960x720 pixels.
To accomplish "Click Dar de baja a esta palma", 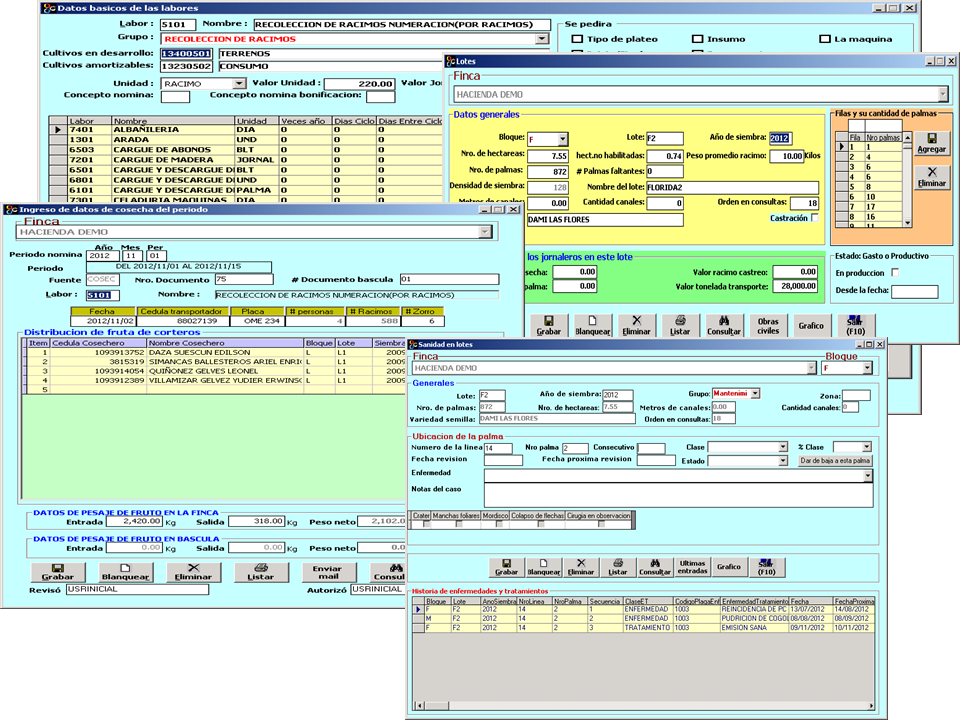I will 835,460.
